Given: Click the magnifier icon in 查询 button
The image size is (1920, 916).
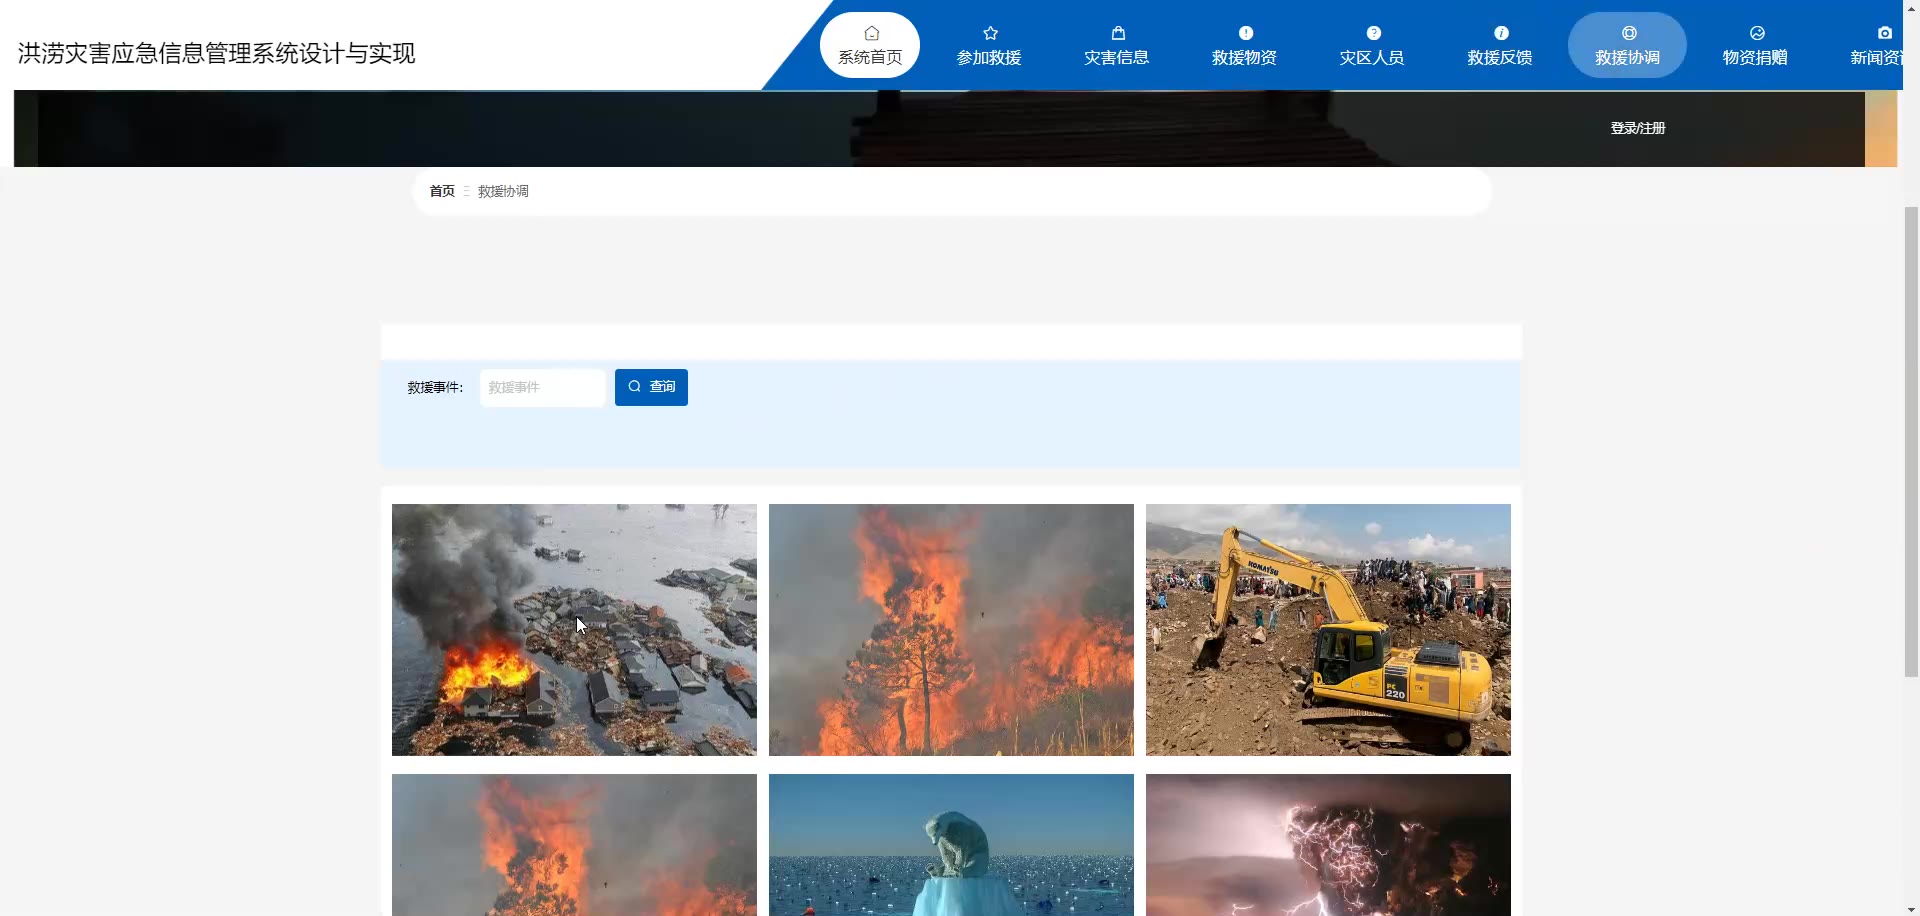Looking at the screenshot, I should click(634, 386).
